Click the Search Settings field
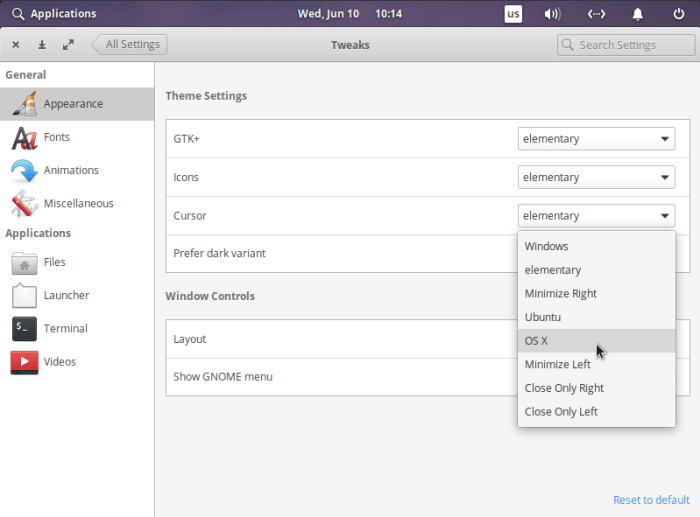700x517 pixels. point(628,45)
